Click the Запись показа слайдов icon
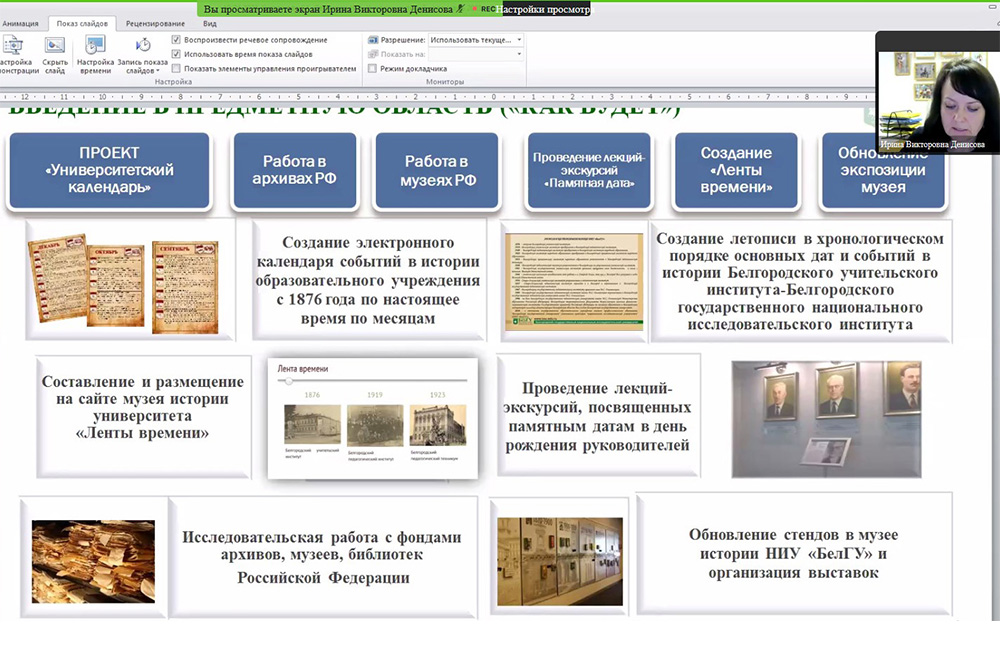Image resolution: width=1000 pixels, height=667 pixels. [143, 46]
